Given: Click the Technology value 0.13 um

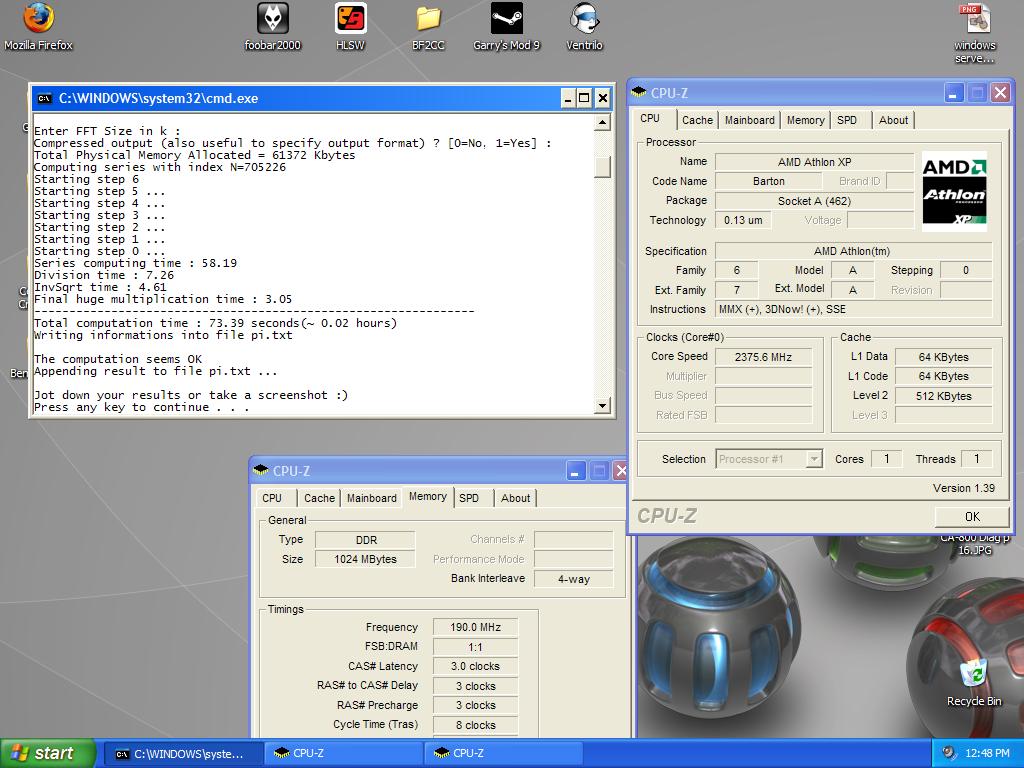Looking at the screenshot, I should (743, 220).
